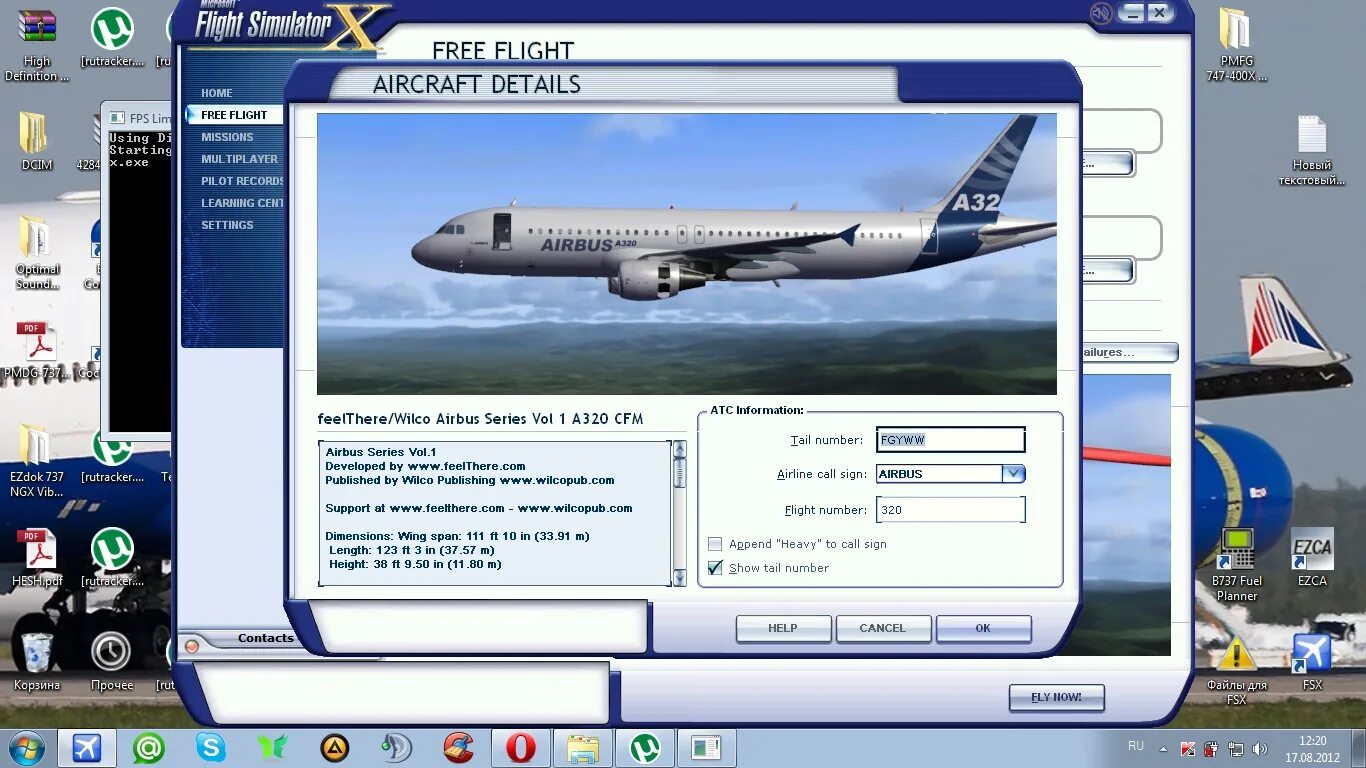Open the Прочее clock desktop icon
Image resolution: width=1366 pixels, height=768 pixels.
111,661
